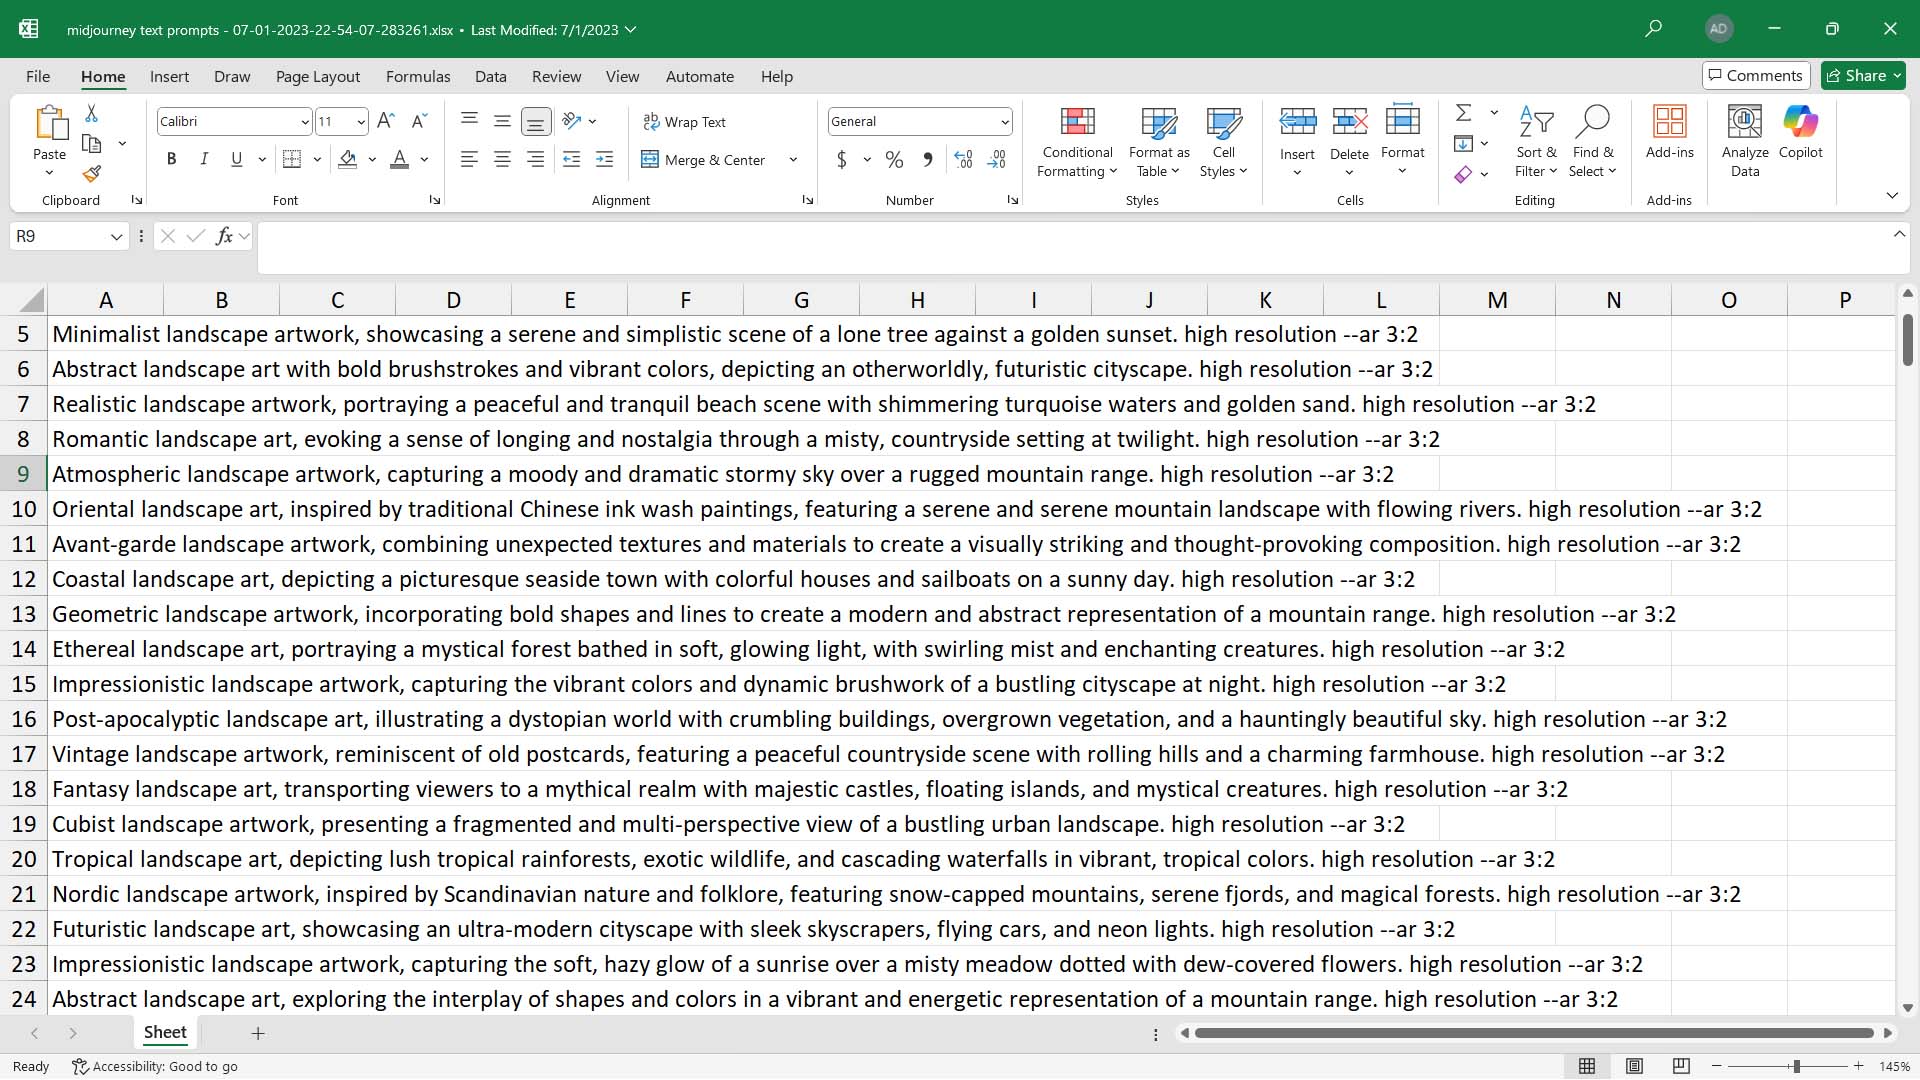This screenshot has width=1920, height=1080.
Task: Open the font name dropdown
Action: [x=306, y=121]
